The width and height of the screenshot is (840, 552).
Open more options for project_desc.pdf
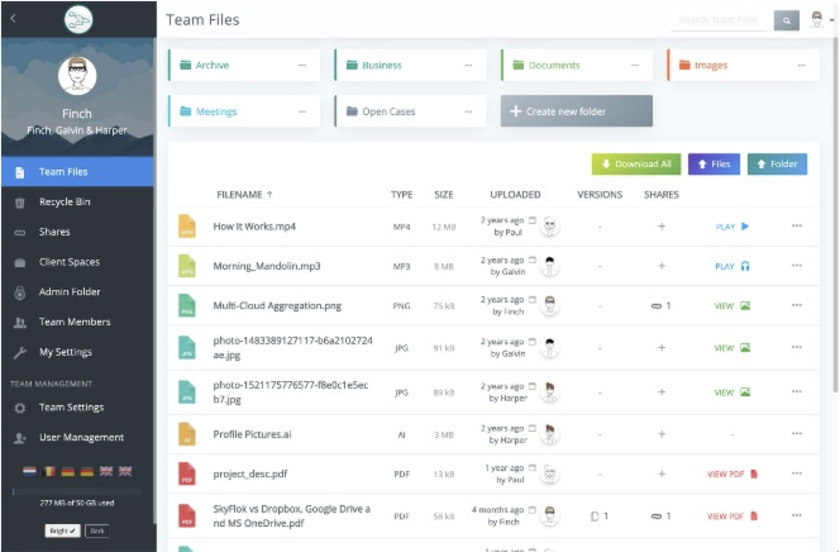pyautogui.click(x=797, y=473)
